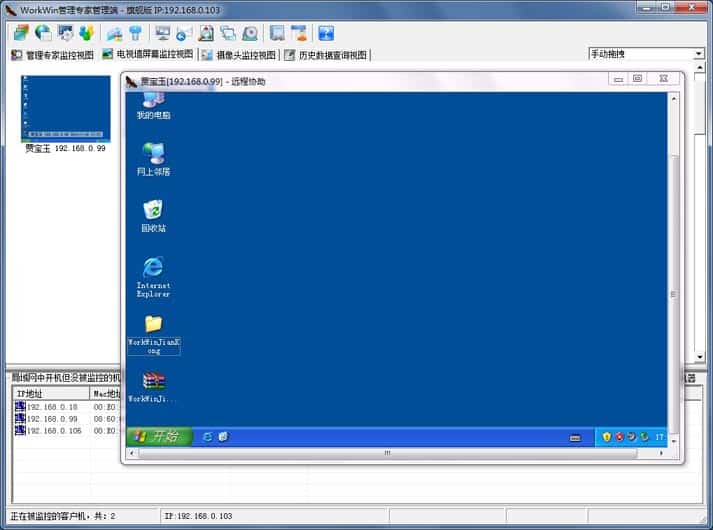Click the blue and yellow users toolbar icon

(x=86, y=33)
